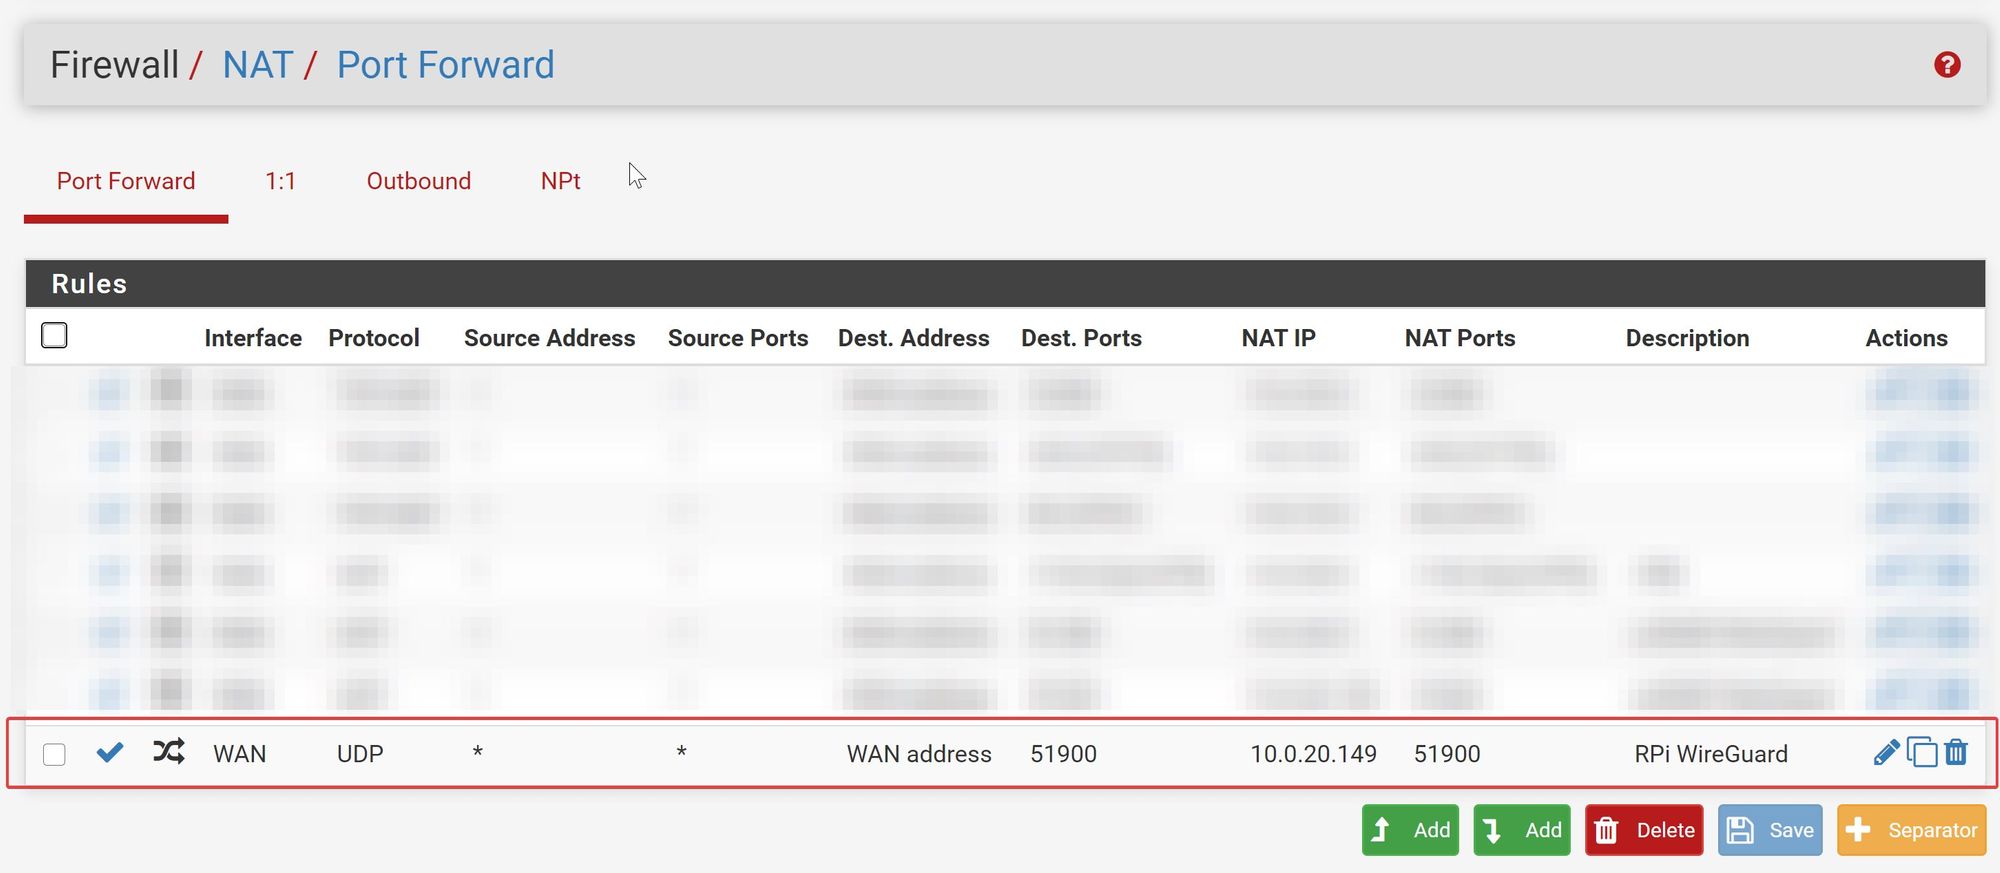2000x873 pixels.
Task: Click the linked rule shuffle icon for WireGuard
Action: coord(169,751)
